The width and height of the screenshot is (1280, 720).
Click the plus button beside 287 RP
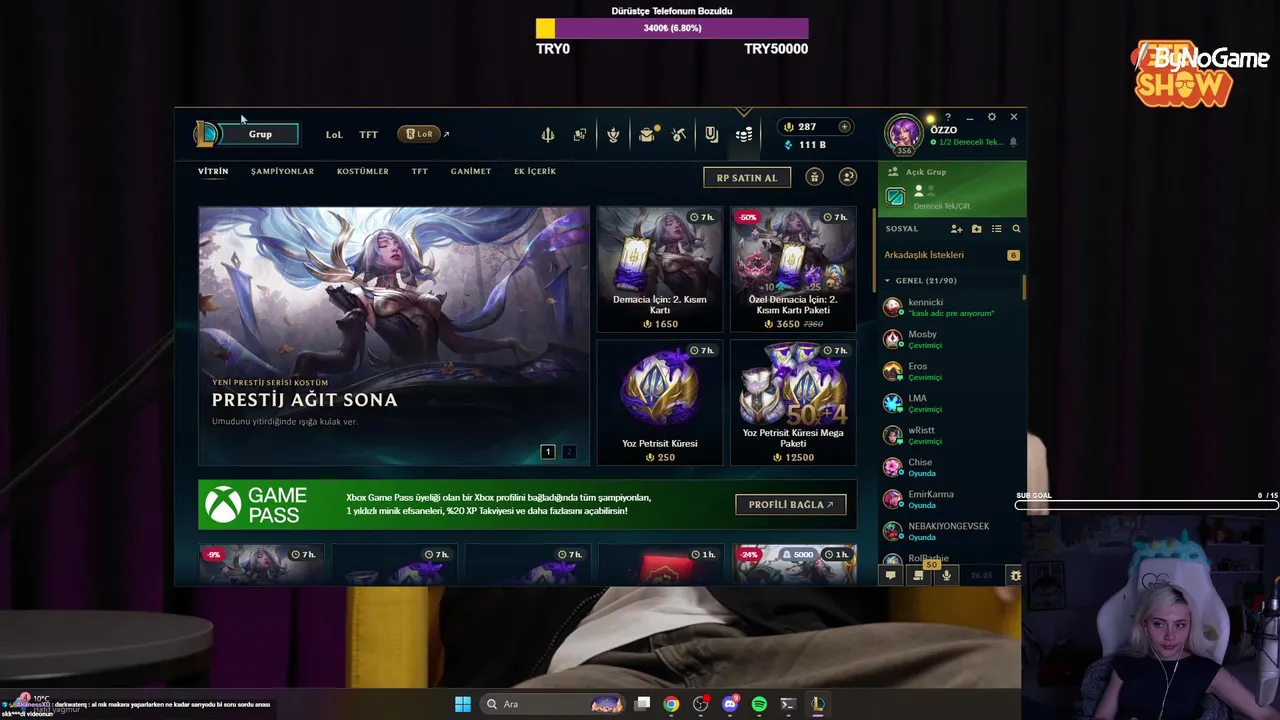pos(844,127)
